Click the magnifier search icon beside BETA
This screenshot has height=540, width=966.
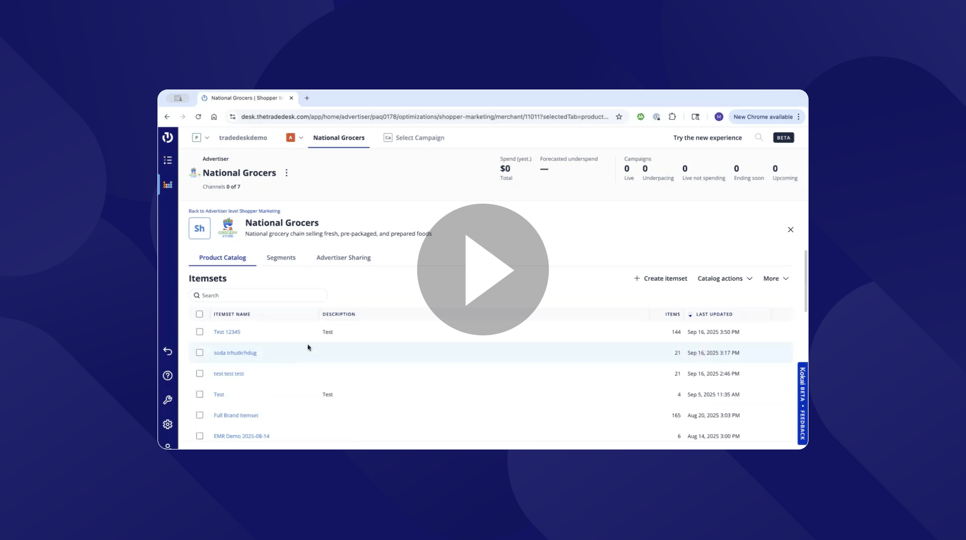pos(759,138)
